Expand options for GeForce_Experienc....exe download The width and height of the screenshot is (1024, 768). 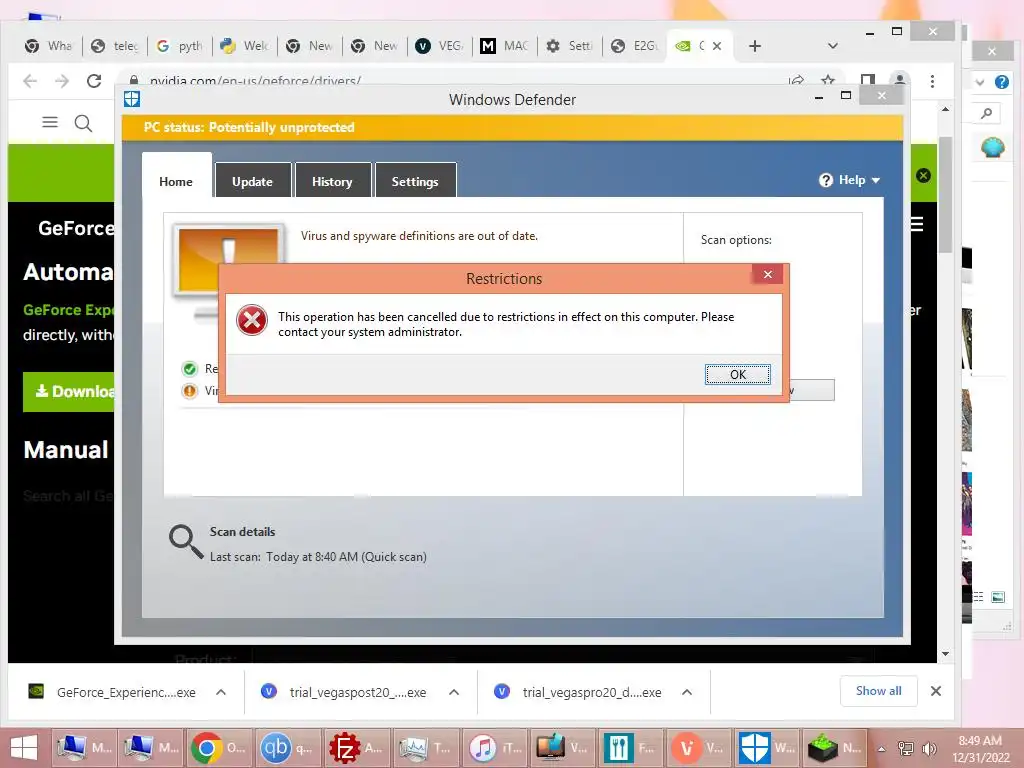tap(221, 692)
